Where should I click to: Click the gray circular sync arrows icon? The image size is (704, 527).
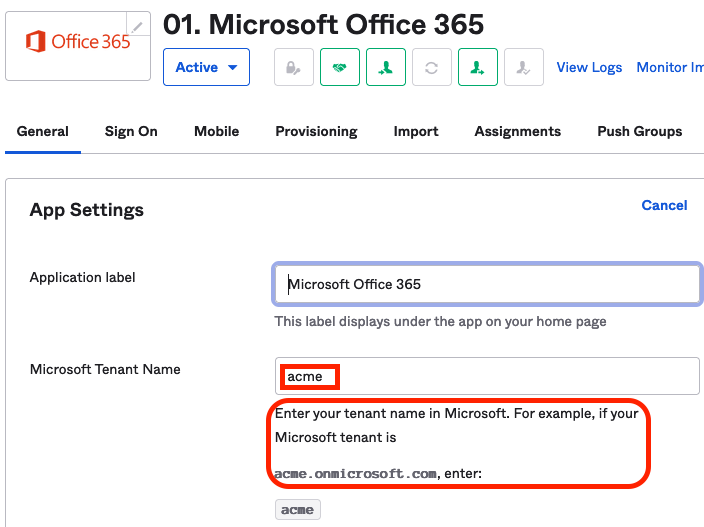coord(432,68)
